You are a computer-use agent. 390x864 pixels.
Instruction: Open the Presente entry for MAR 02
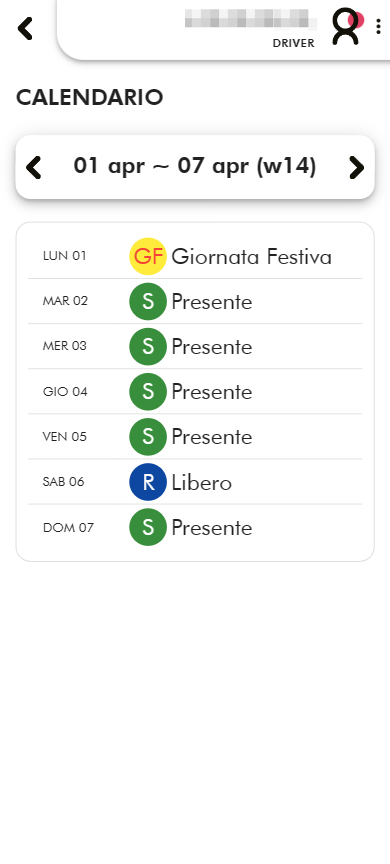[212, 302]
